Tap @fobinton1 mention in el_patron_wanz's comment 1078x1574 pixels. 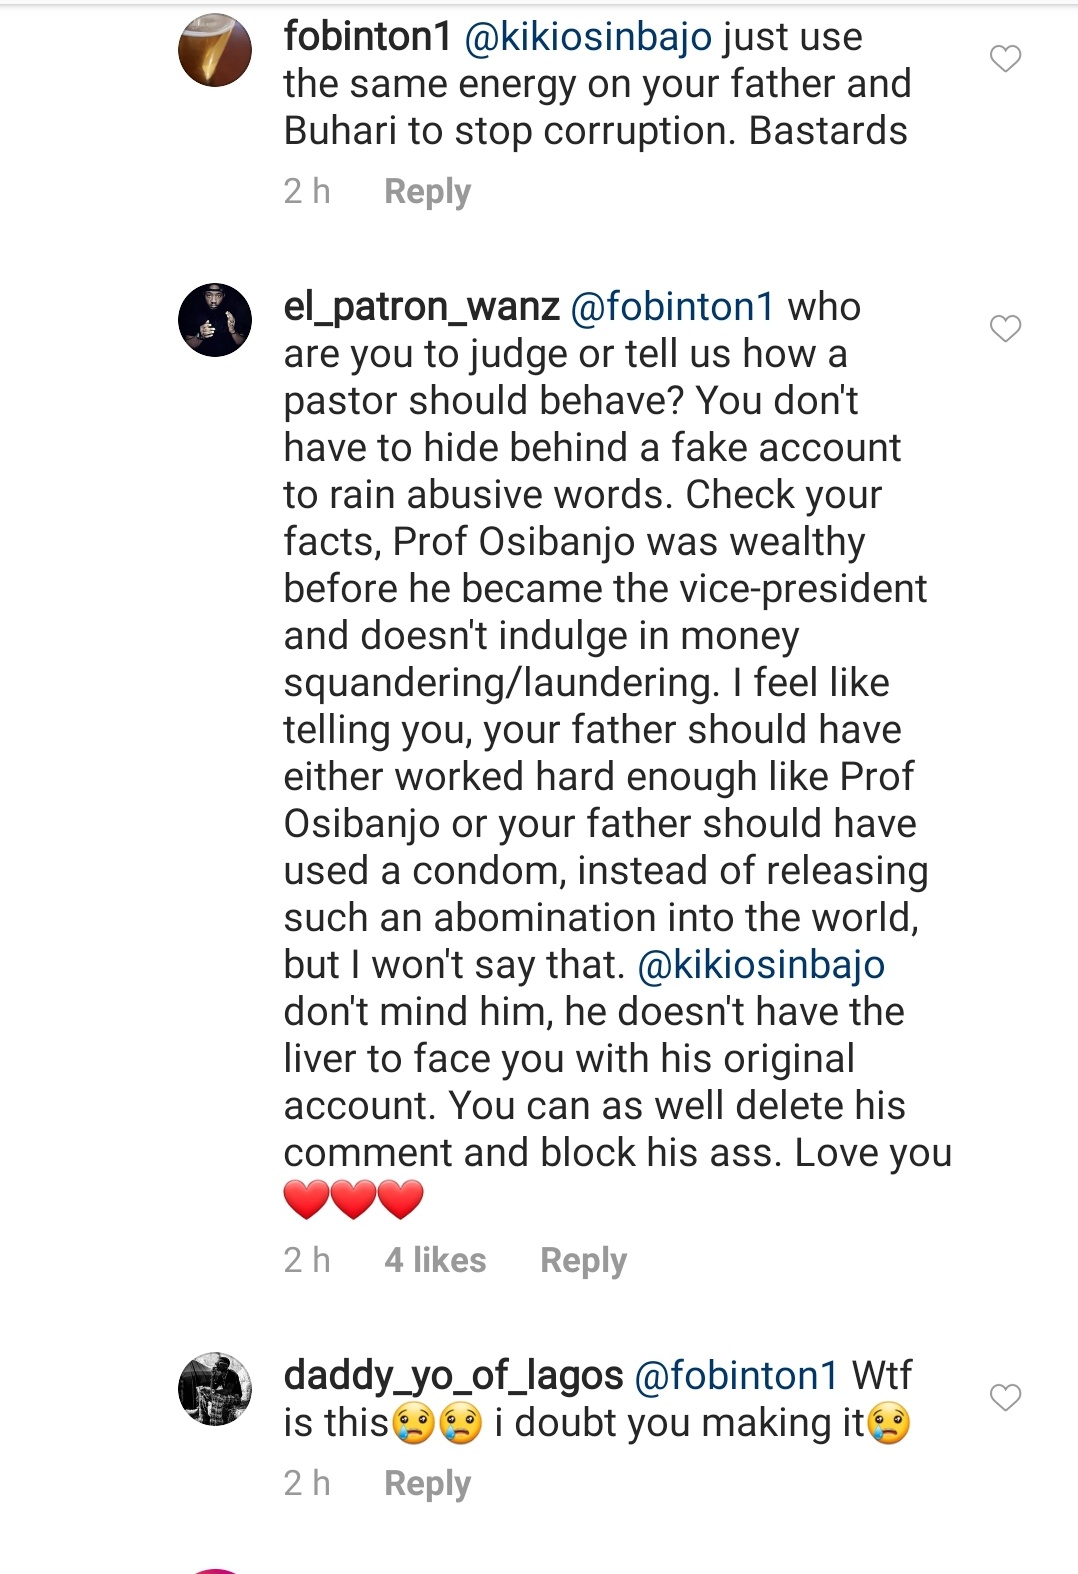click(x=672, y=307)
